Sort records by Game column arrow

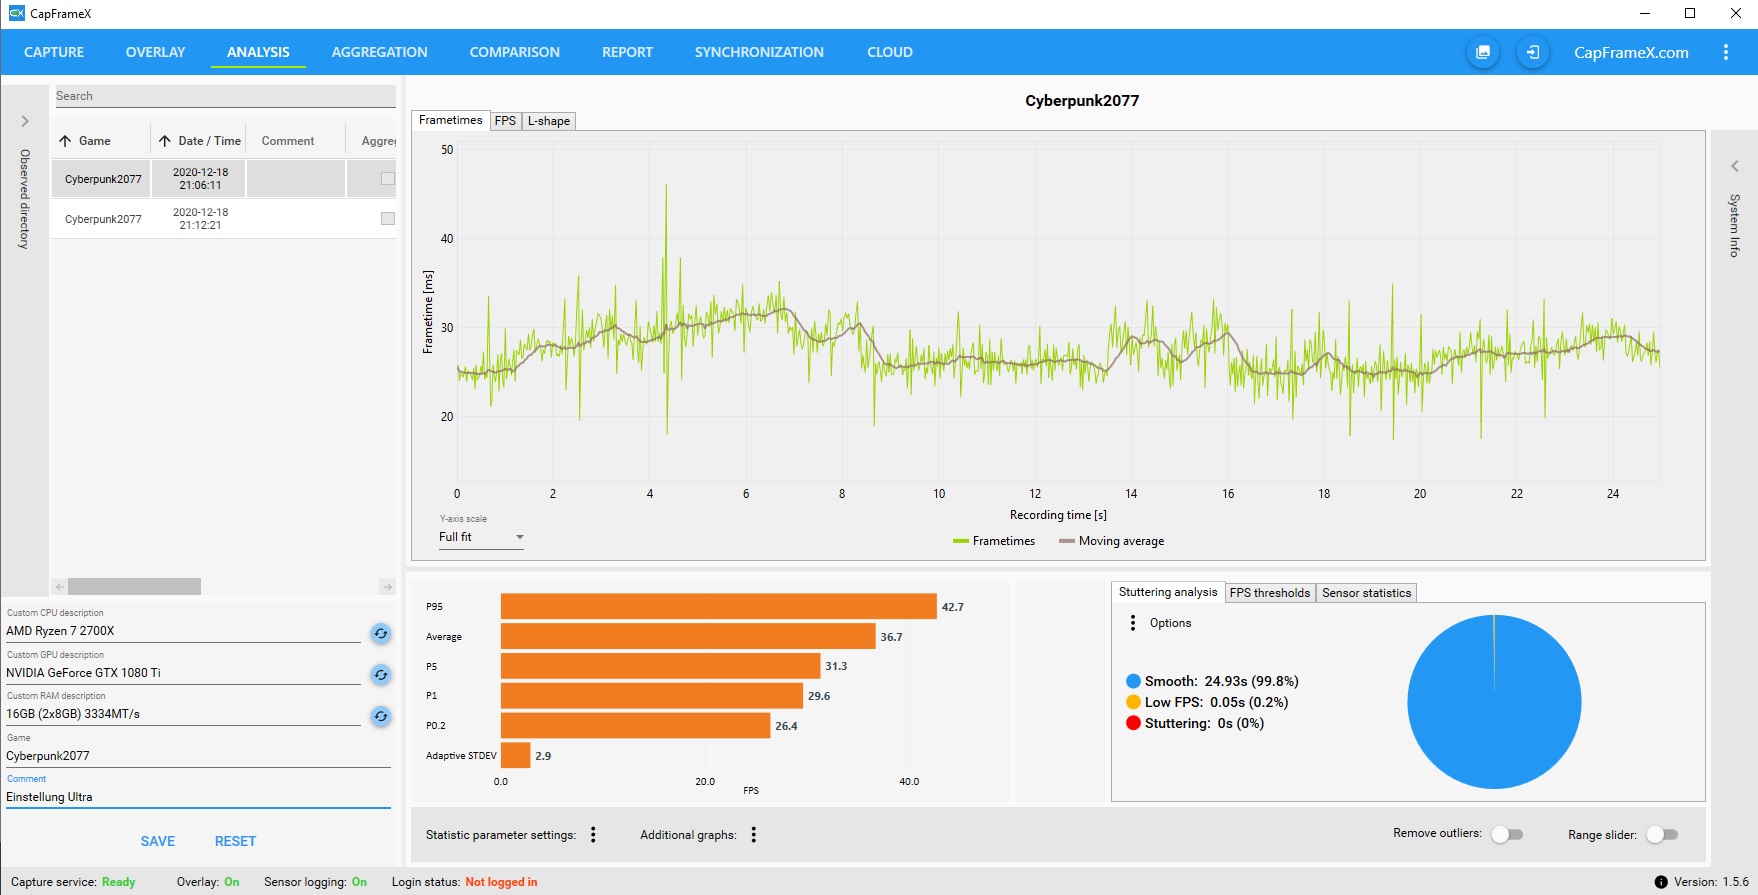click(65, 141)
